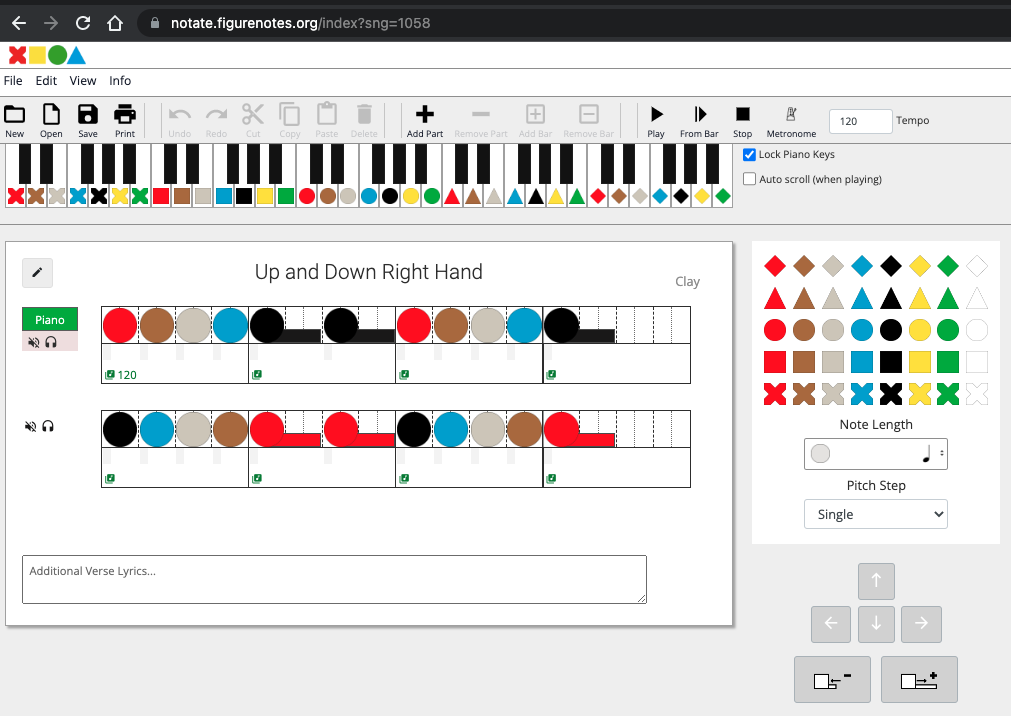The image size is (1011, 716).
Task: Select the green Piano part label
Action: (50, 320)
